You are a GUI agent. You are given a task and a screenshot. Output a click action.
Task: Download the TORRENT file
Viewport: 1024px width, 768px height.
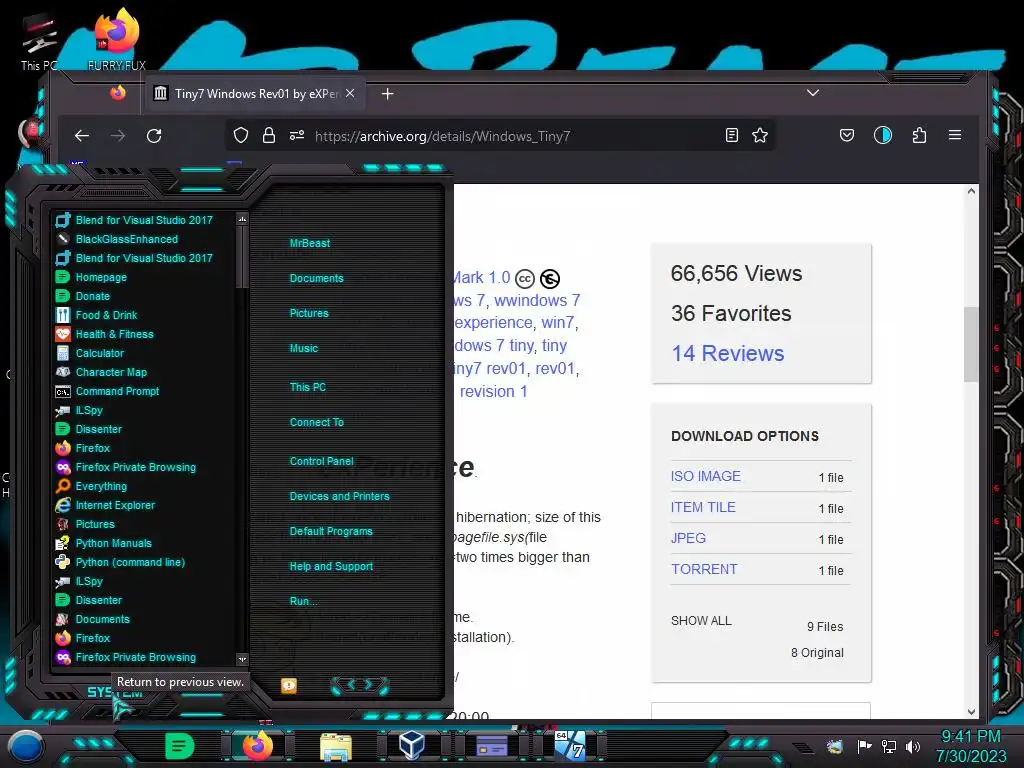click(x=704, y=569)
